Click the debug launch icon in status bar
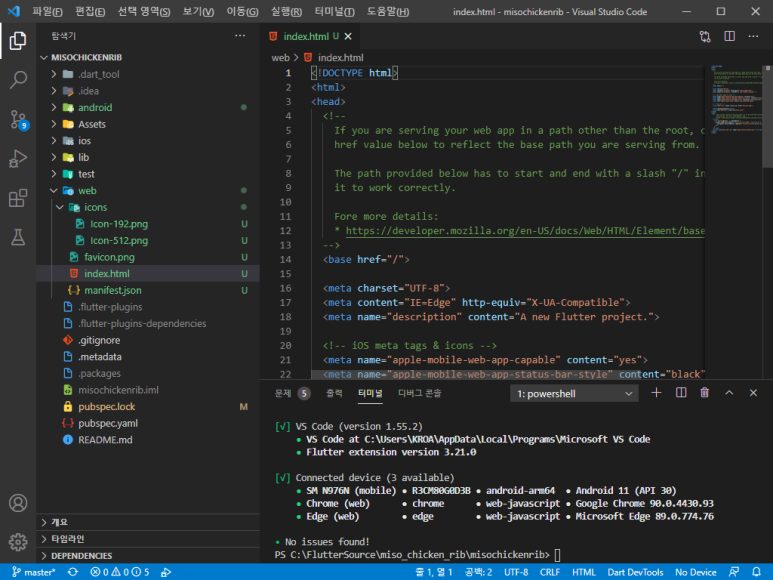The width and height of the screenshot is (773, 580). (166, 572)
